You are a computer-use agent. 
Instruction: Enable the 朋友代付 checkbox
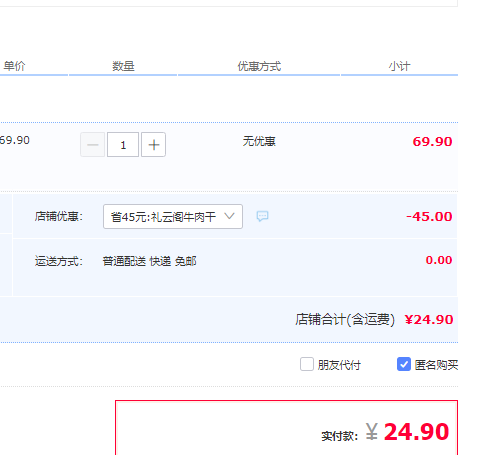tap(307, 364)
